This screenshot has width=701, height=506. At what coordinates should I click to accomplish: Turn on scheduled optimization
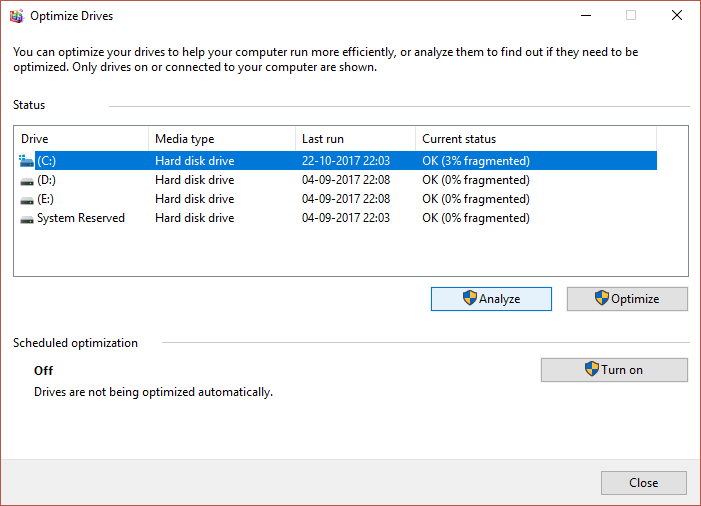tap(614, 370)
